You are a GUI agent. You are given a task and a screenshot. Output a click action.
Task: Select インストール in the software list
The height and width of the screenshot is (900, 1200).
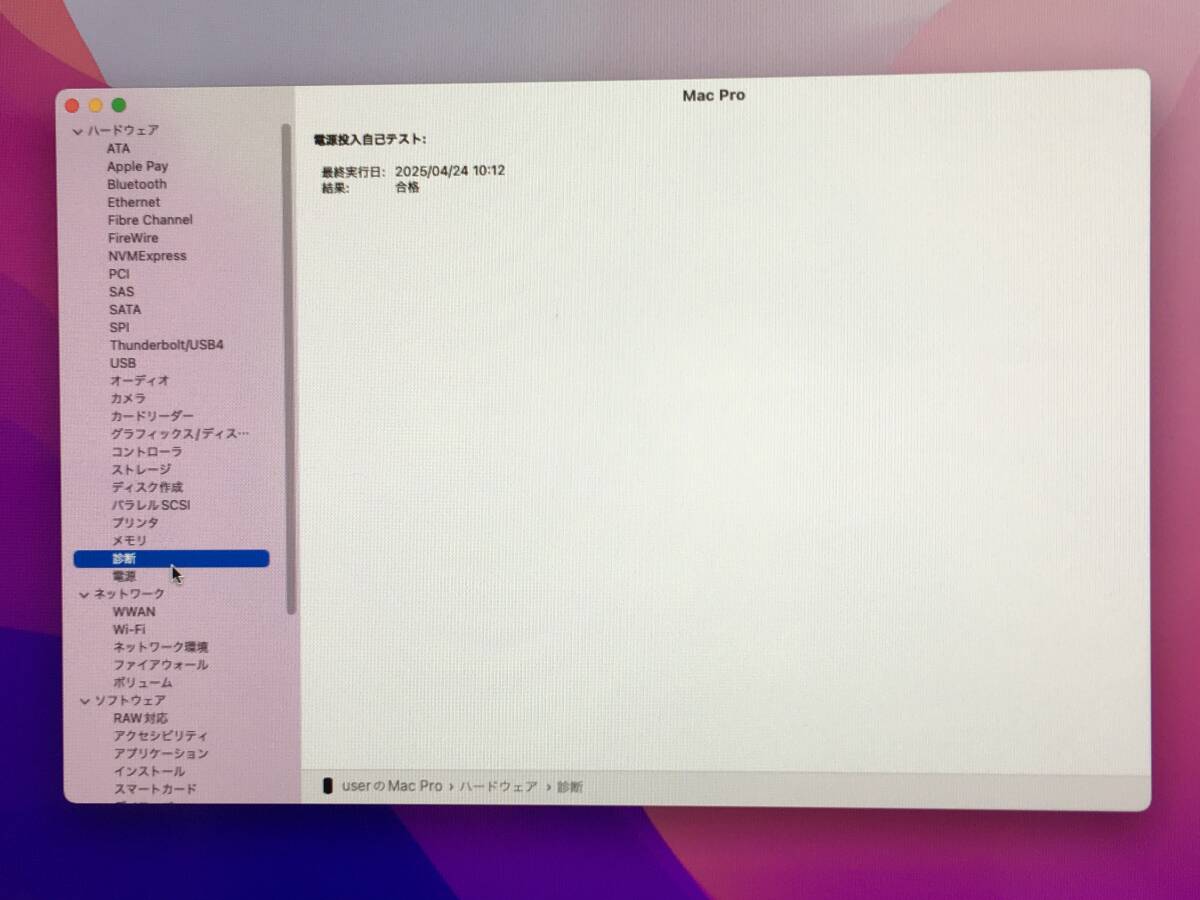click(148, 772)
